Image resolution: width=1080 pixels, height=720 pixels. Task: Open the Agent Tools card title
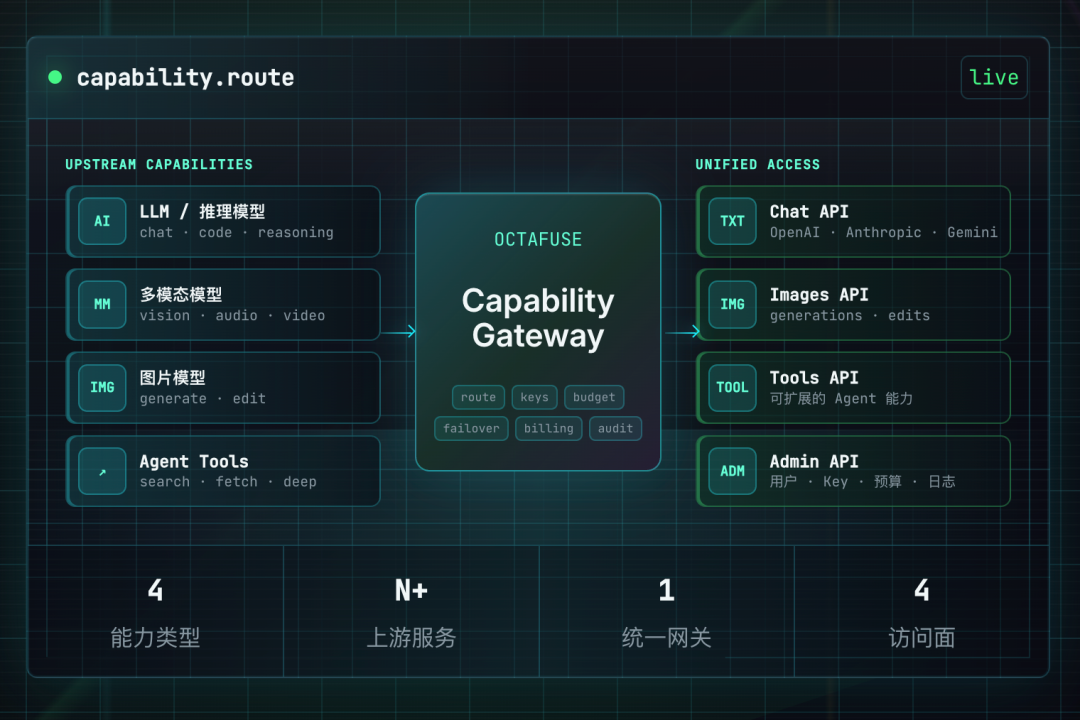click(194, 462)
